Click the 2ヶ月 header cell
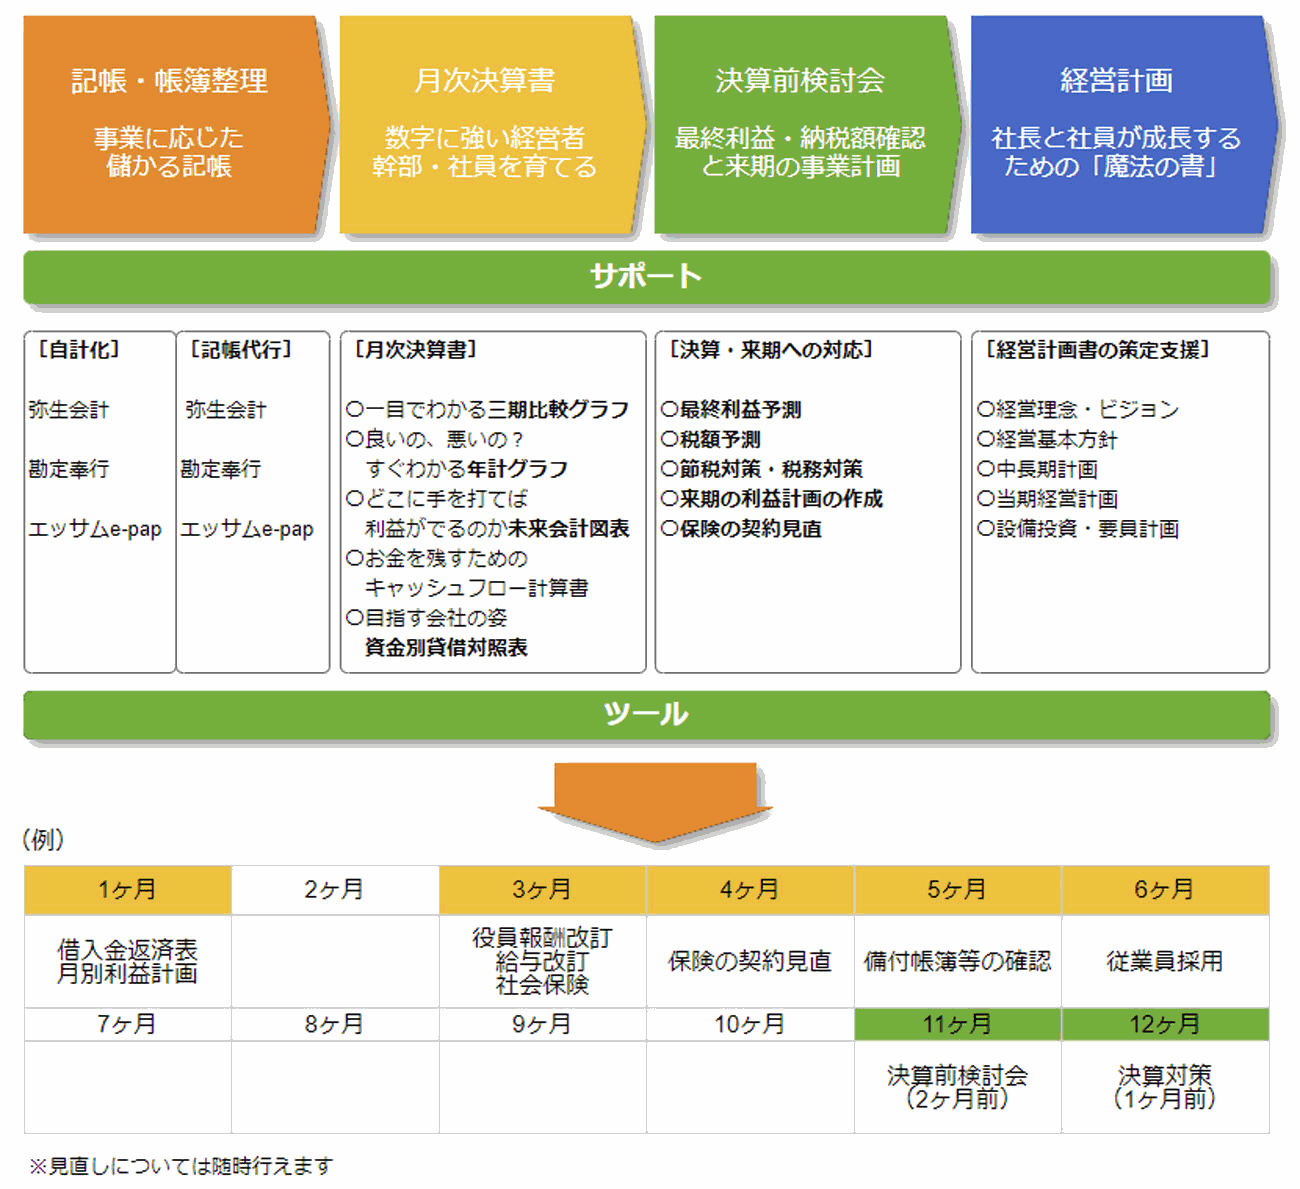Screen dimensions: 1300x1189 point(335,890)
